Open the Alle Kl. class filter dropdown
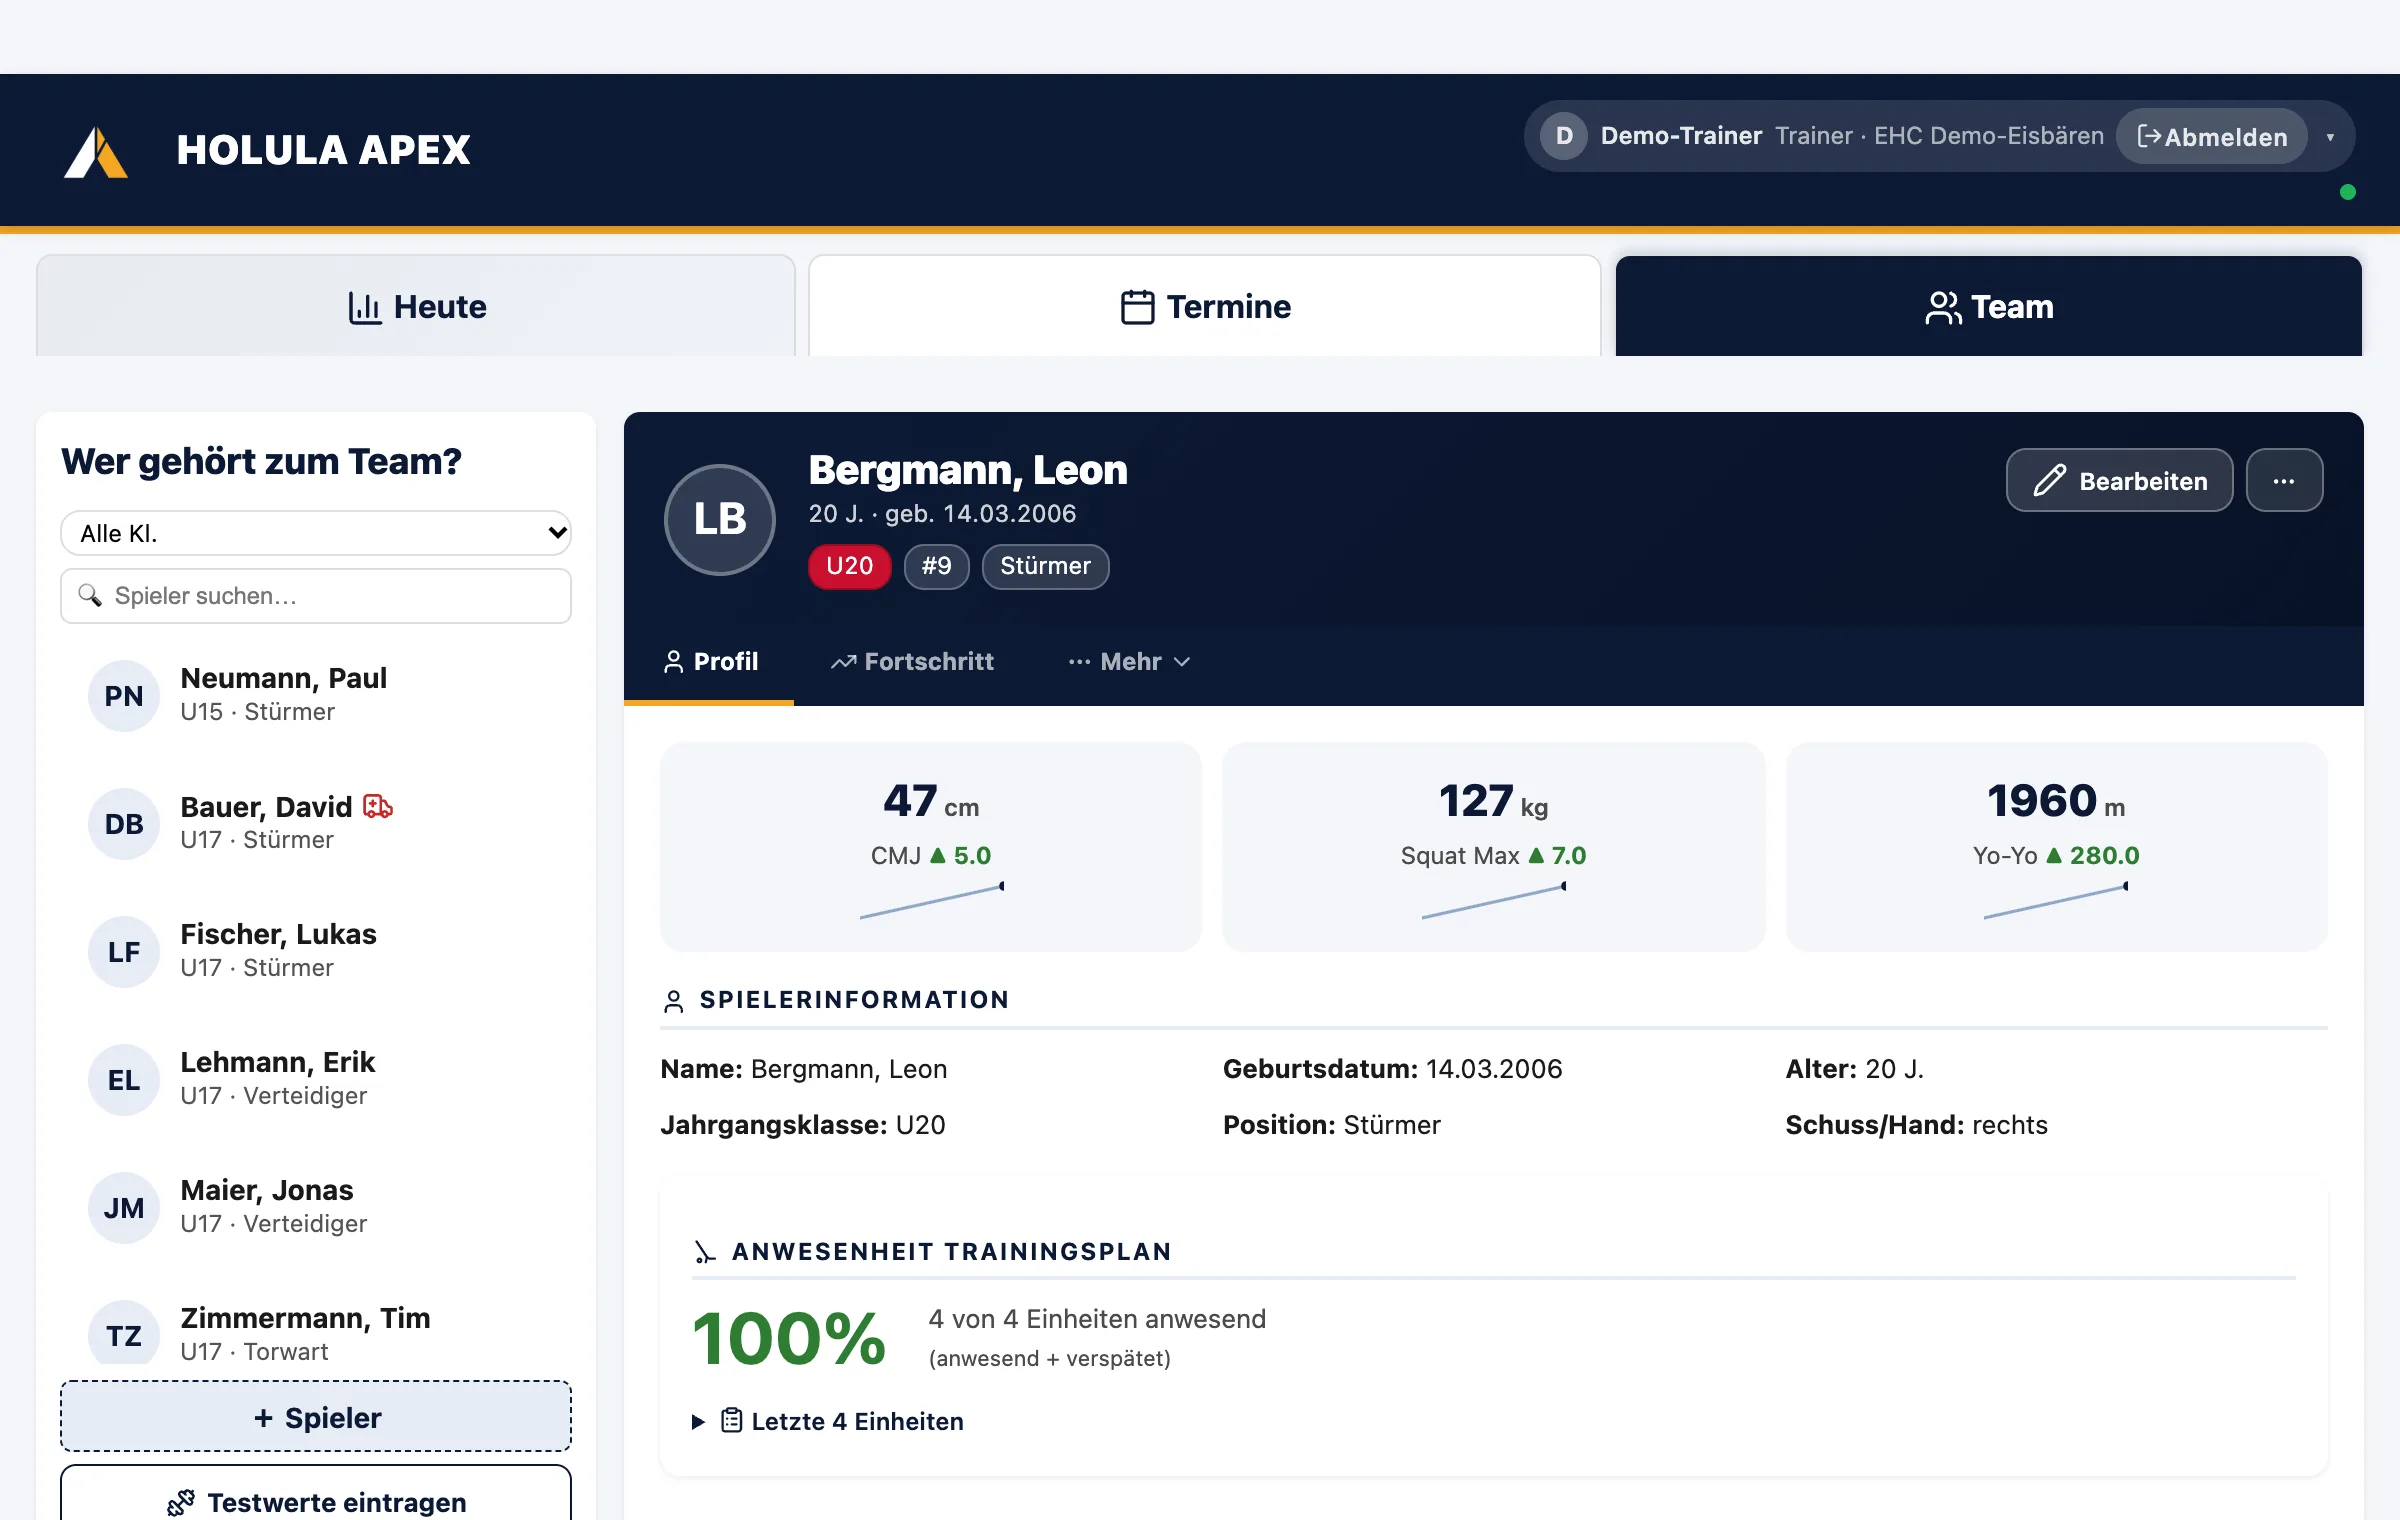 (316, 533)
